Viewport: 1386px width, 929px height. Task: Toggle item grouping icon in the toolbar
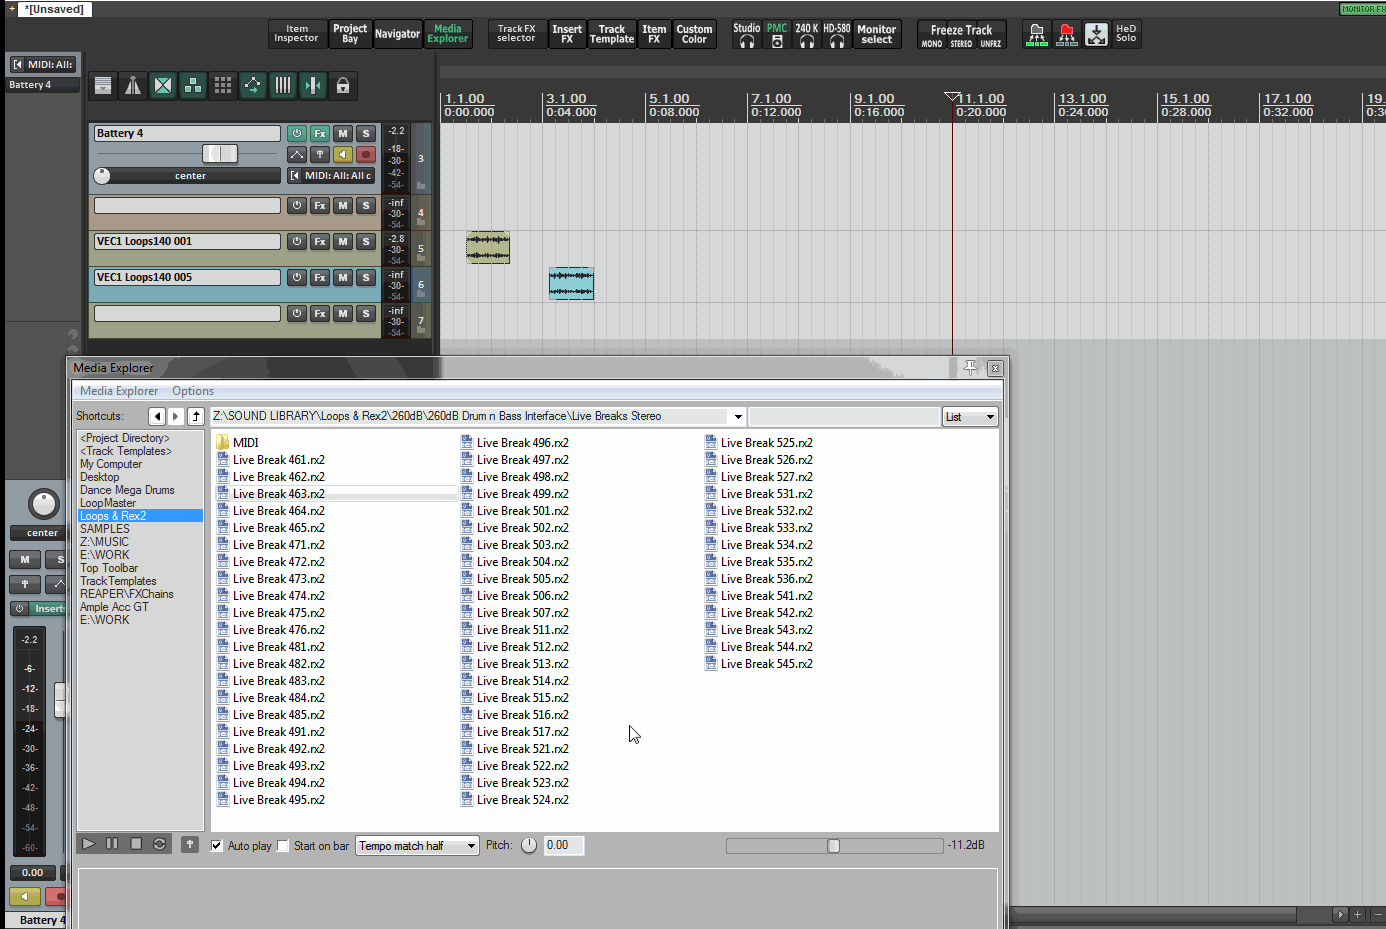(193, 86)
